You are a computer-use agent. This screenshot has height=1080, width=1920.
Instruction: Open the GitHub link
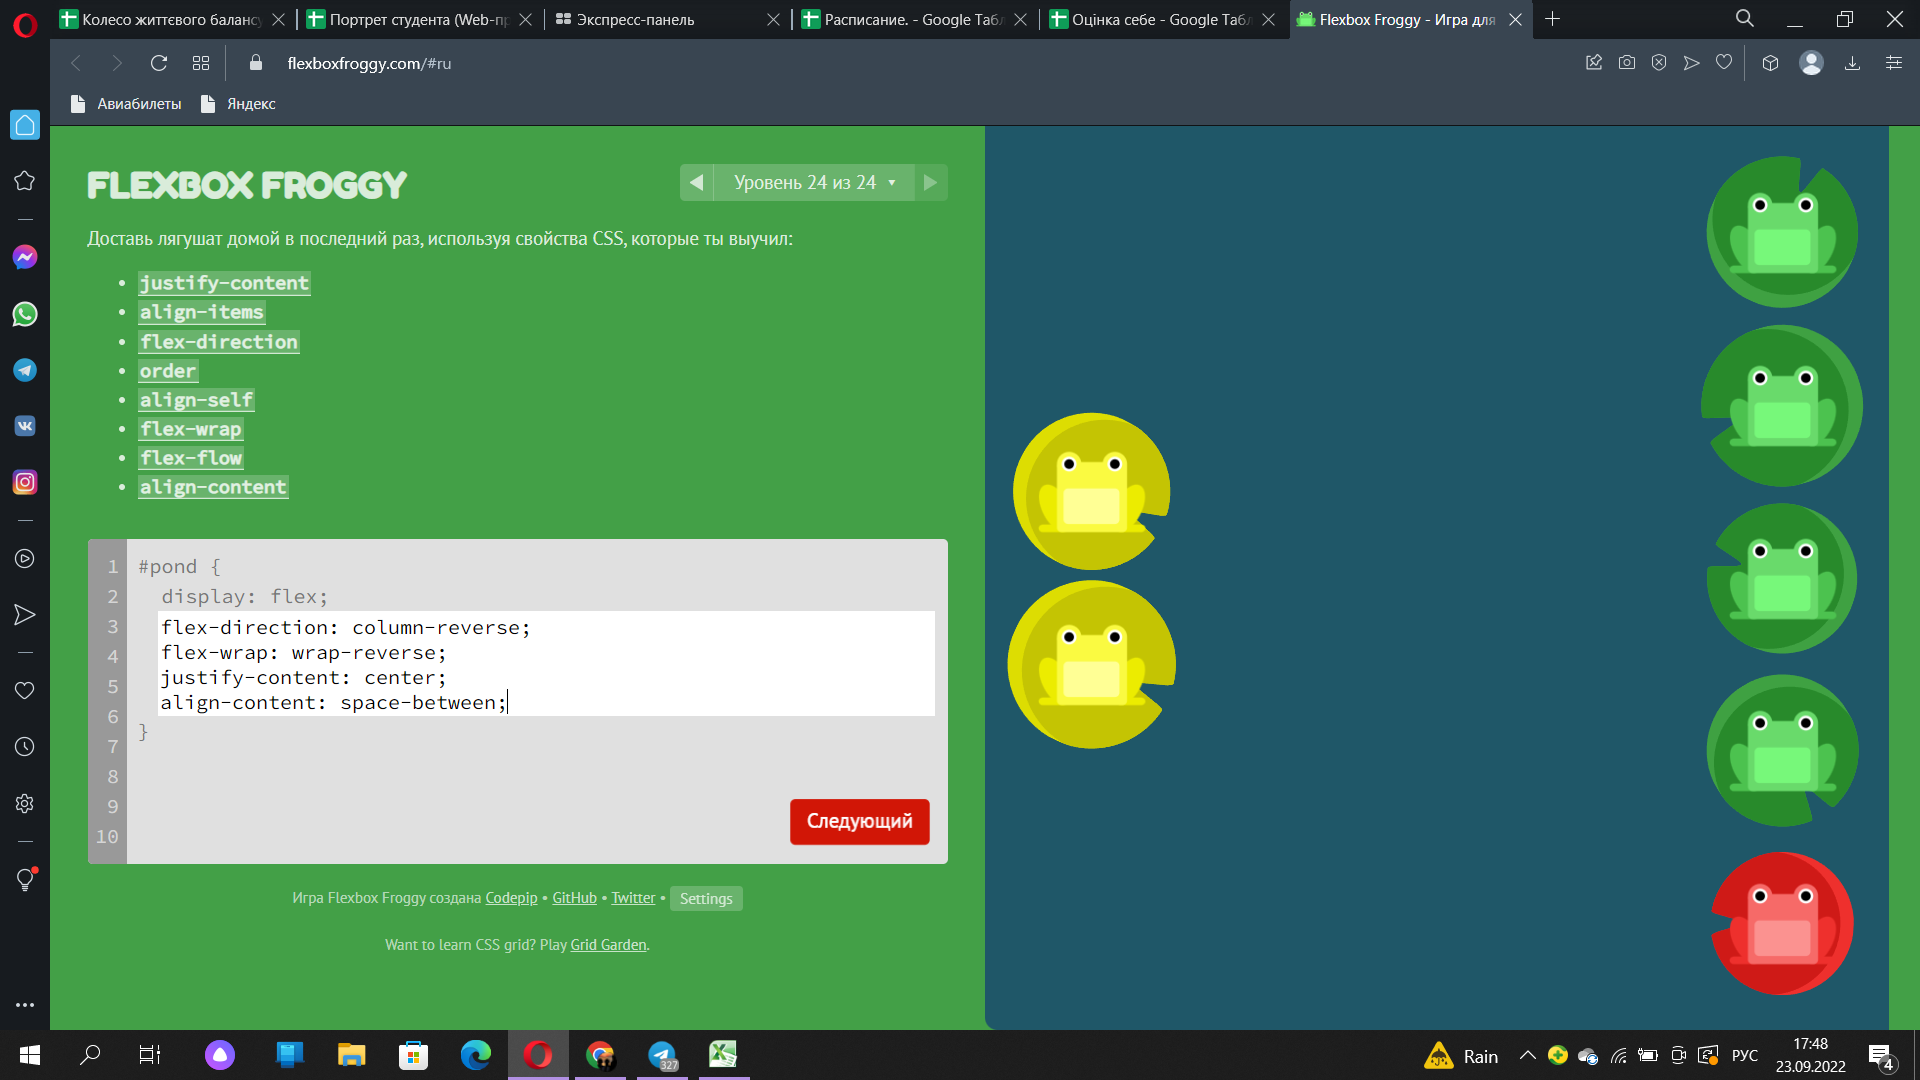coord(574,898)
